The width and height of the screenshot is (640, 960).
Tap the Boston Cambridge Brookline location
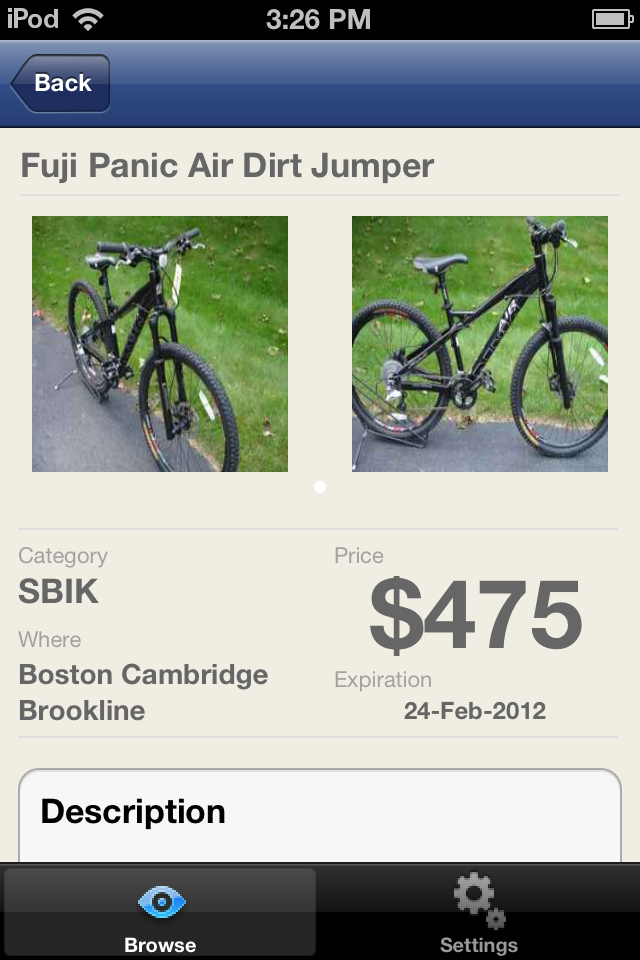point(143,692)
